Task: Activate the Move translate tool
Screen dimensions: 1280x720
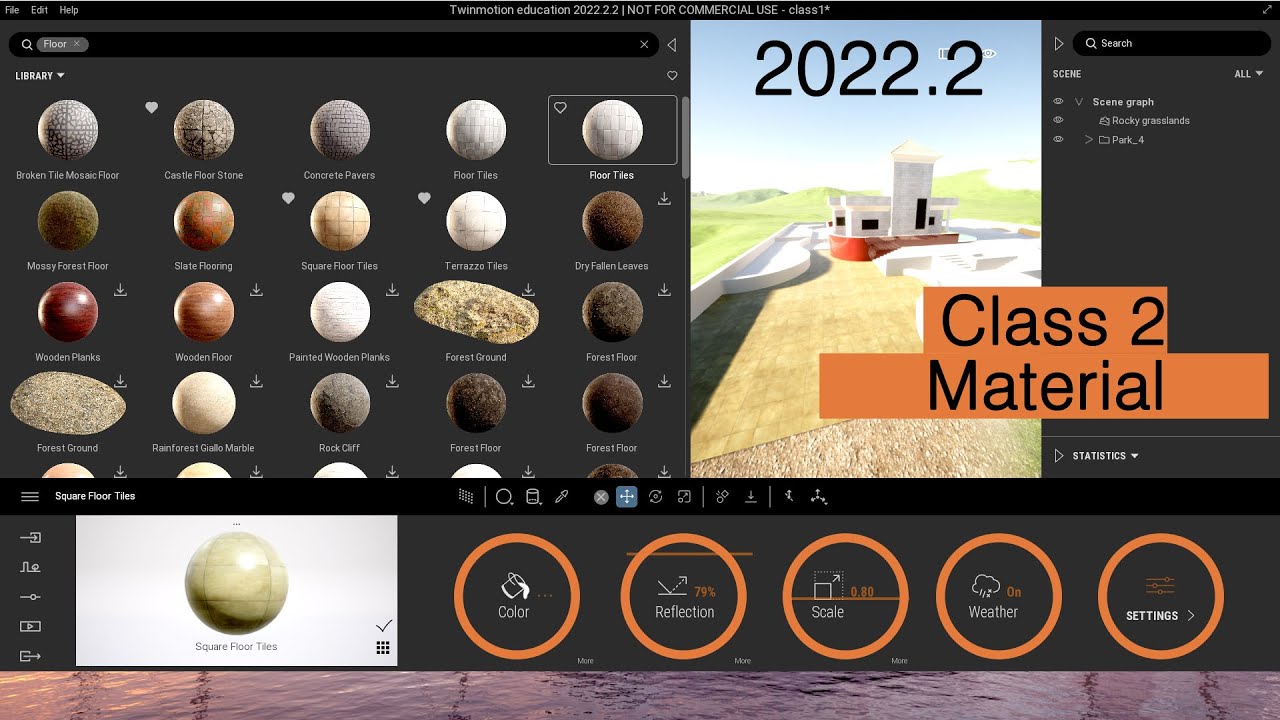Action: click(627, 497)
